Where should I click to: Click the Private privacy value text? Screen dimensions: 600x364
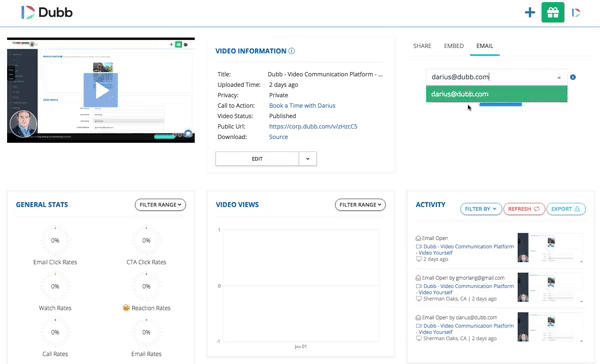click(279, 95)
